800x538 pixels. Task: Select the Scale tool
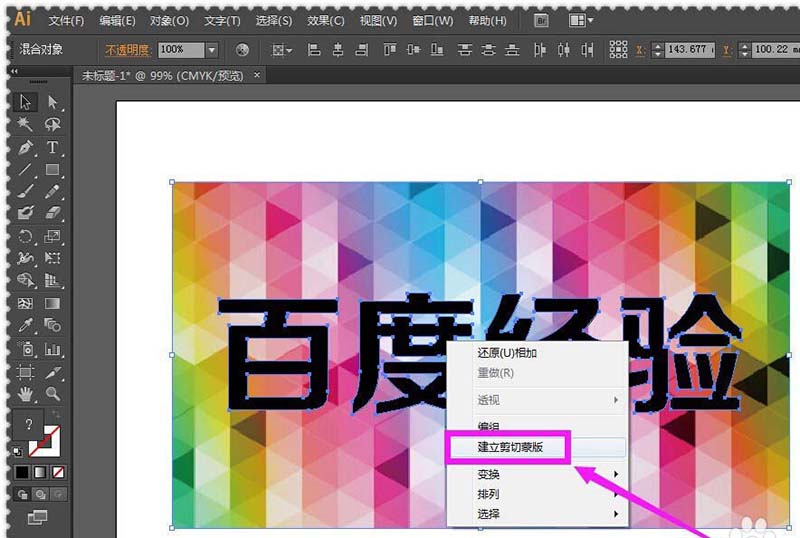point(53,236)
